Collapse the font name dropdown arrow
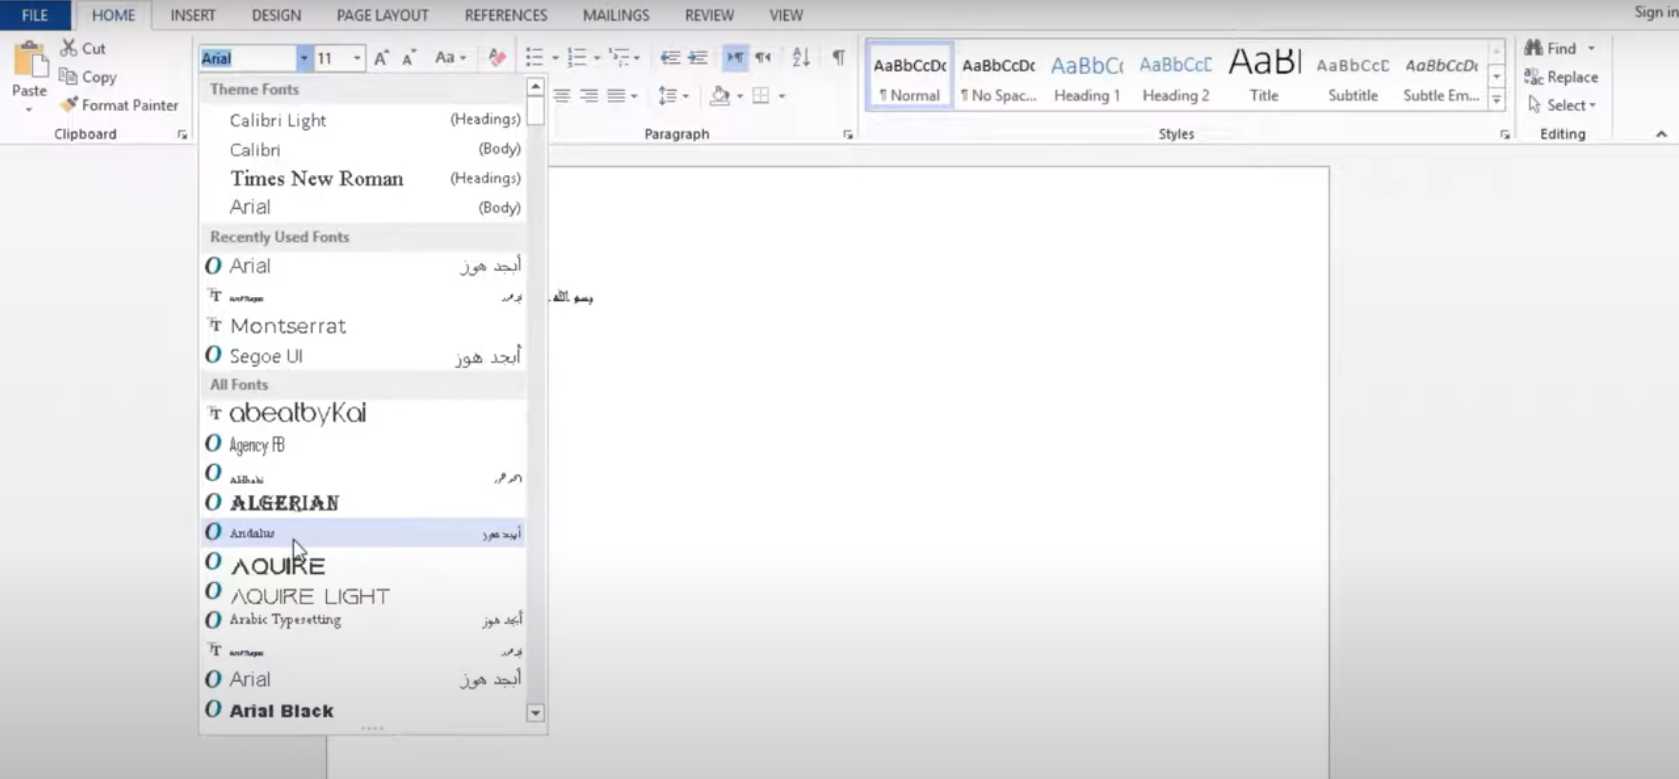The height and width of the screenshot is (779, 1679). tap(303, 58)
